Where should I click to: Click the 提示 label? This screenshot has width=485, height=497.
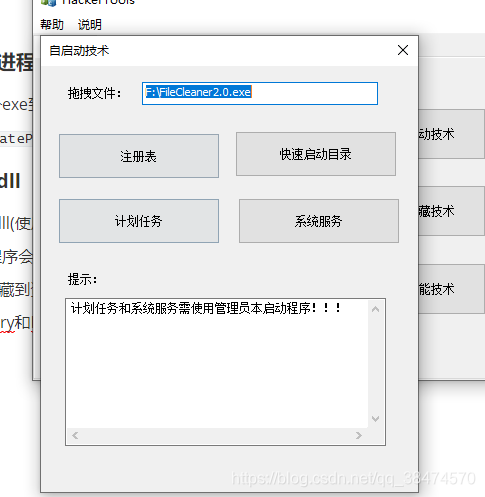tap(82, 279)
